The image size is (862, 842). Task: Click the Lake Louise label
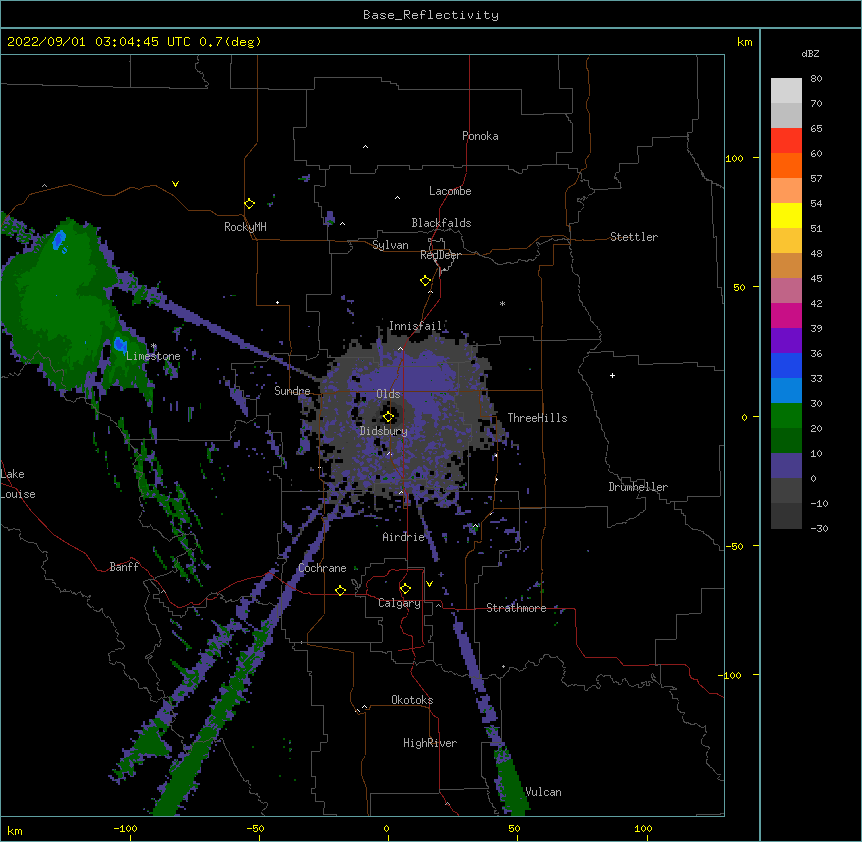pyautogui.click(x=18, y=484)
